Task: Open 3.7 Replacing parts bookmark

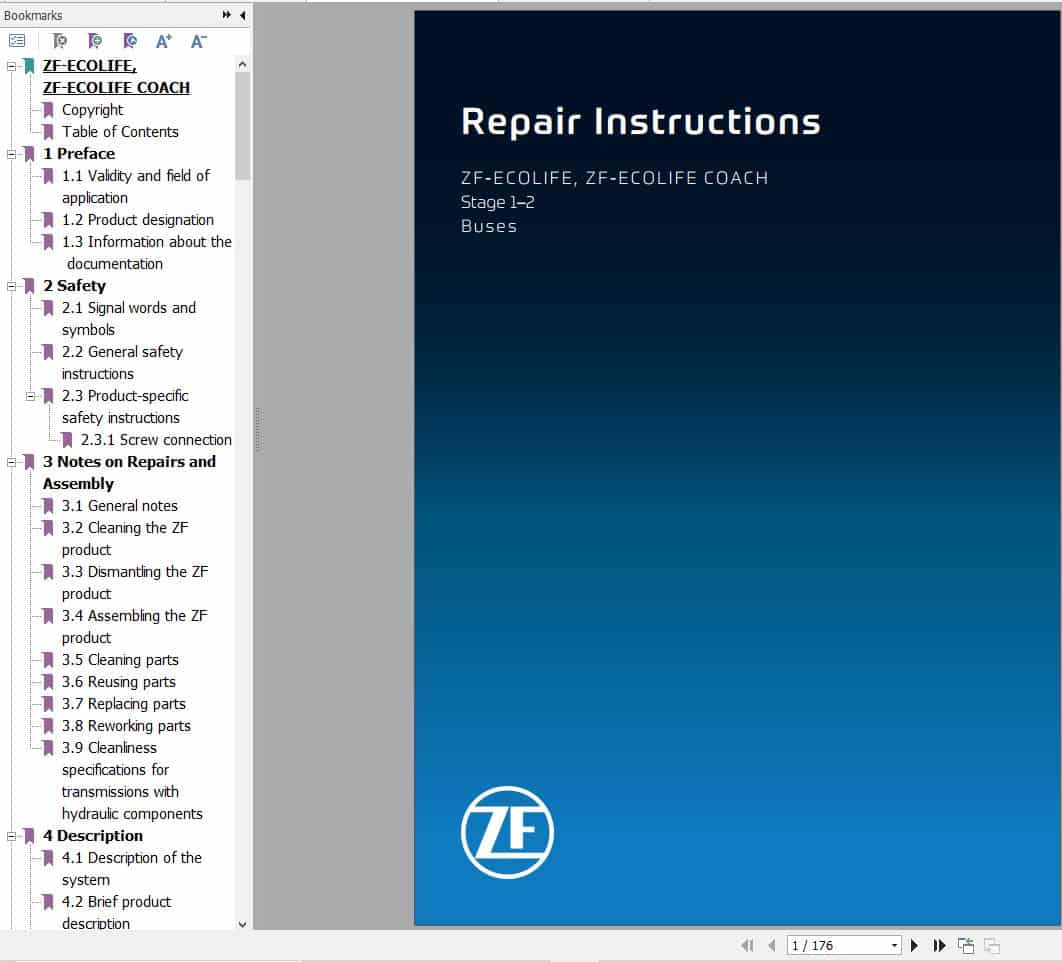Action: coord(124,704)
